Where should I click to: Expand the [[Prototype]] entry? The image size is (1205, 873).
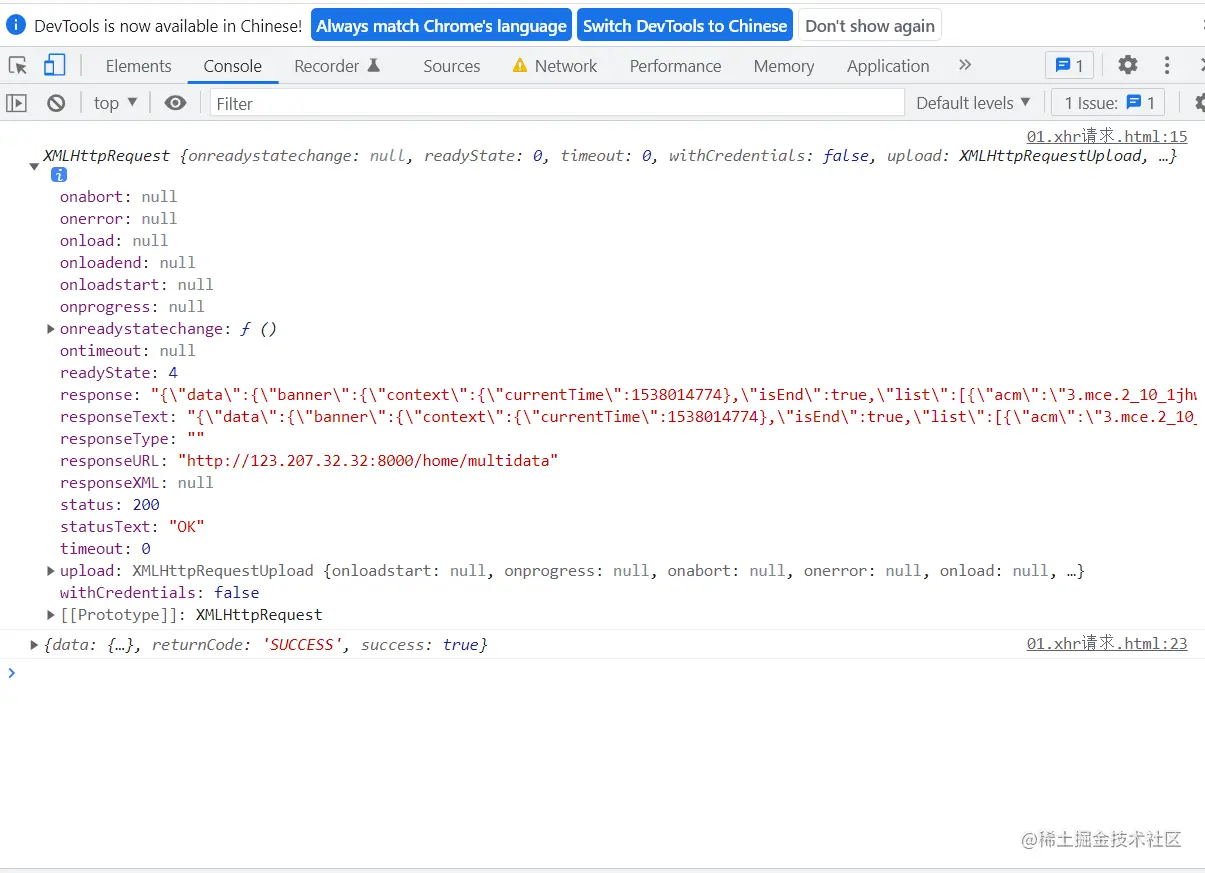point(51,615)
